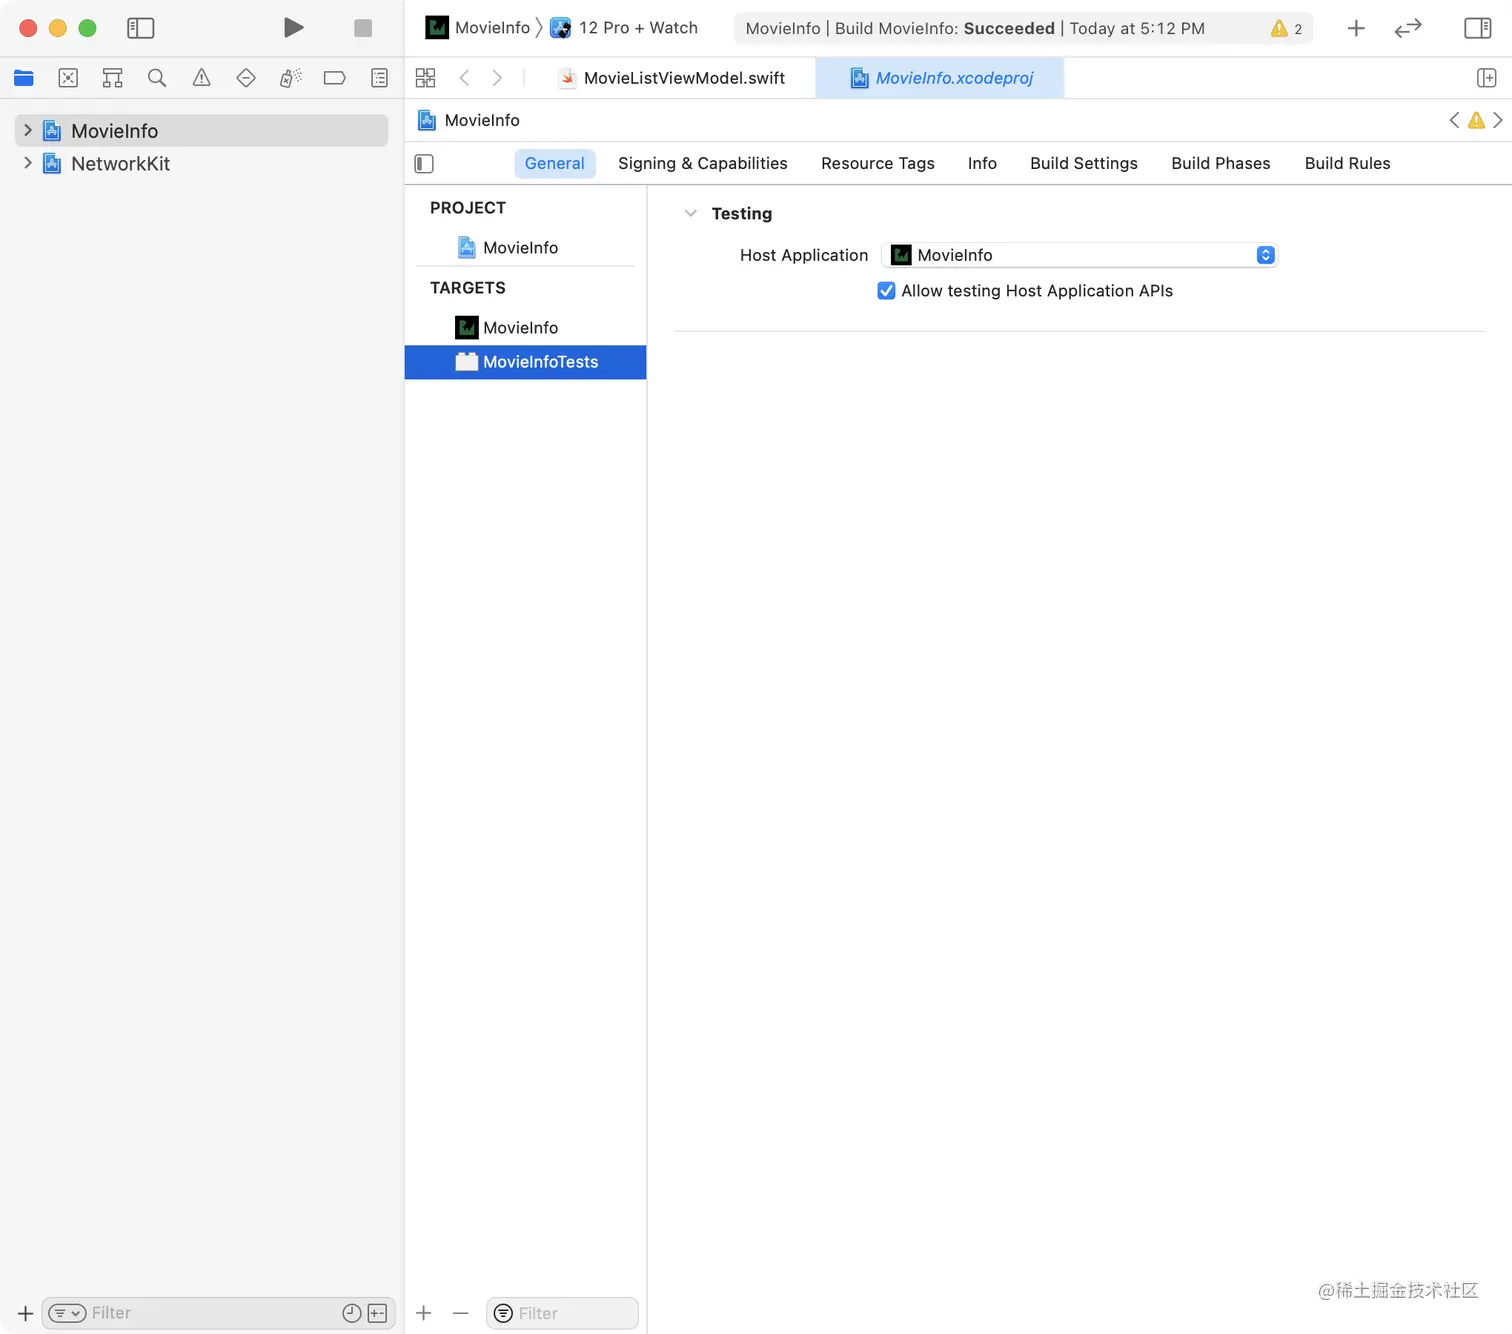Jump to next issue chevron
The image size is (1512, 1334).
(1498, 120)
